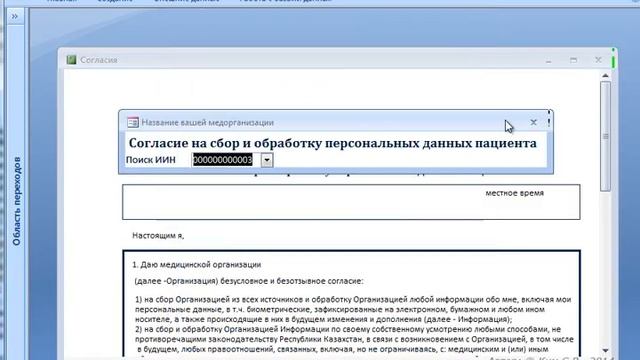The image size is (640, 360).
Task: Maximize the Согласия window
Action: pos(573,60)
